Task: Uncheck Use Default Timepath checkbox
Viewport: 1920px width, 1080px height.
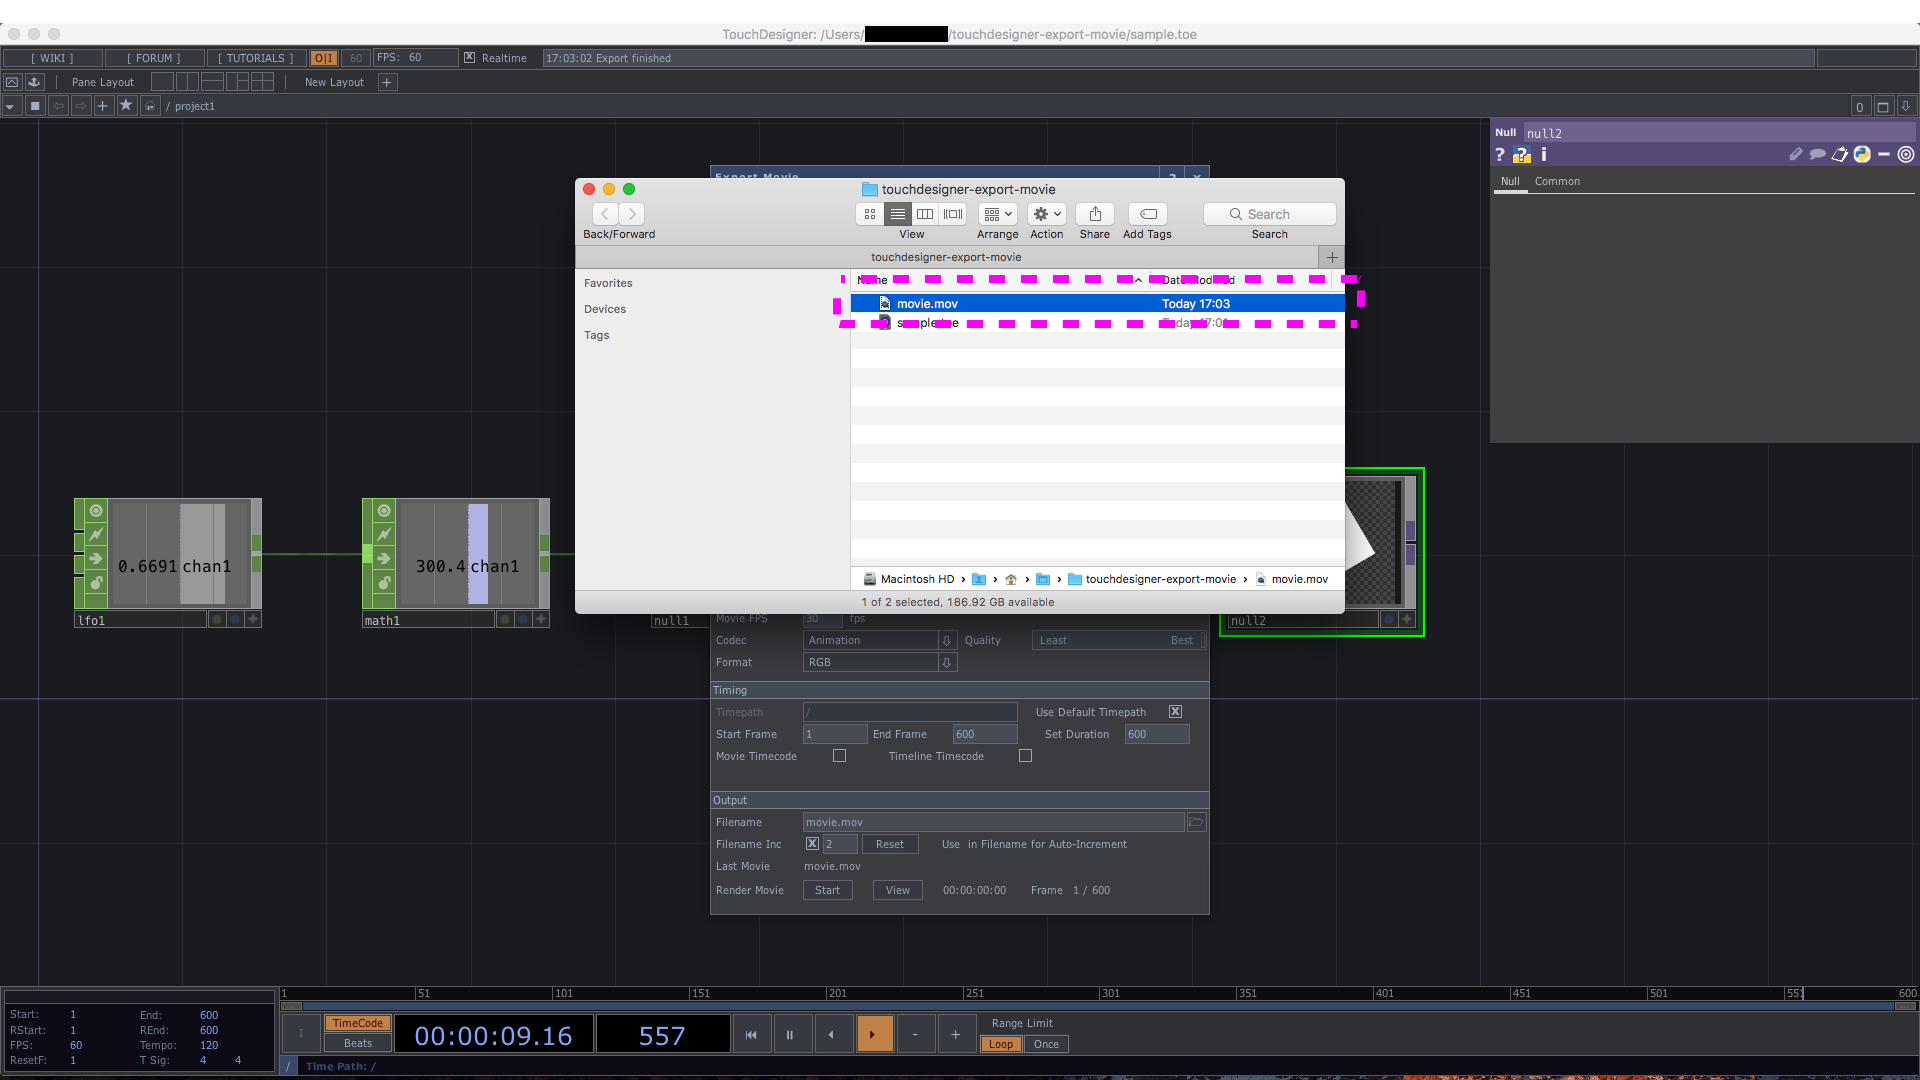Action: (x=1176, y=712)
